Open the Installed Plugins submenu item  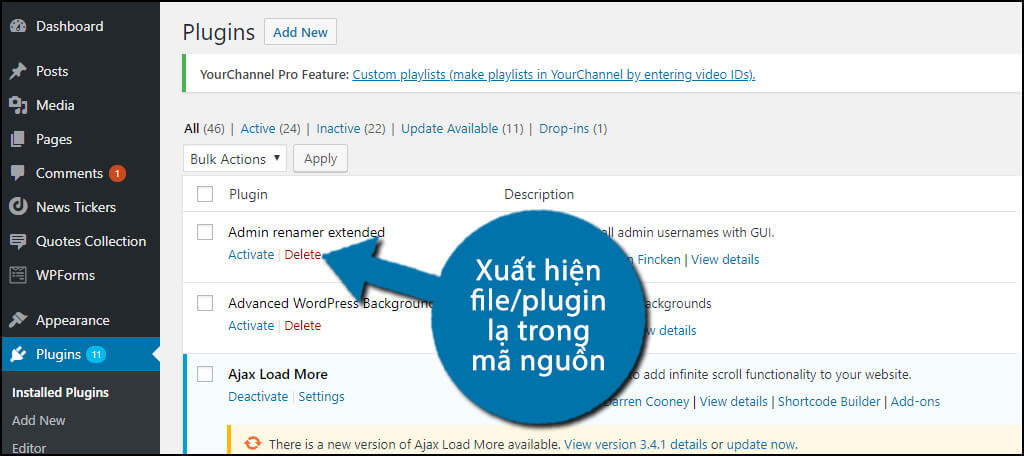[60, 393]
